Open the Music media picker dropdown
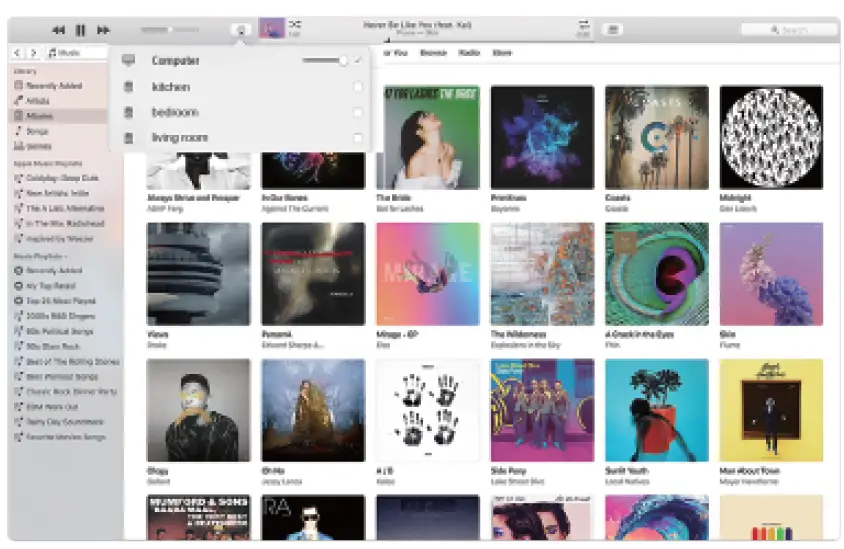Viewport: 844px width, 549px height. point(75,53)
